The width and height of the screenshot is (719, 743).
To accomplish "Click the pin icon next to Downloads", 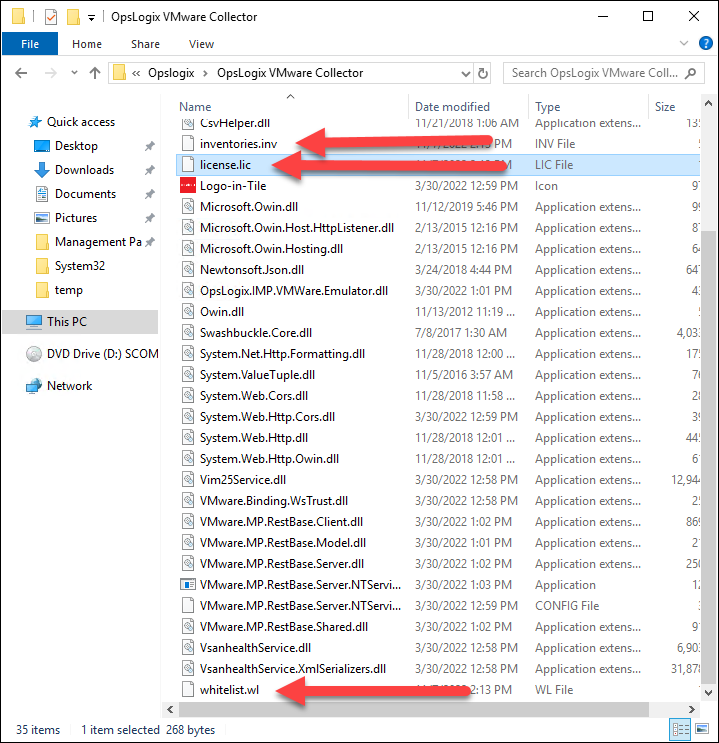I will (150, 170).
